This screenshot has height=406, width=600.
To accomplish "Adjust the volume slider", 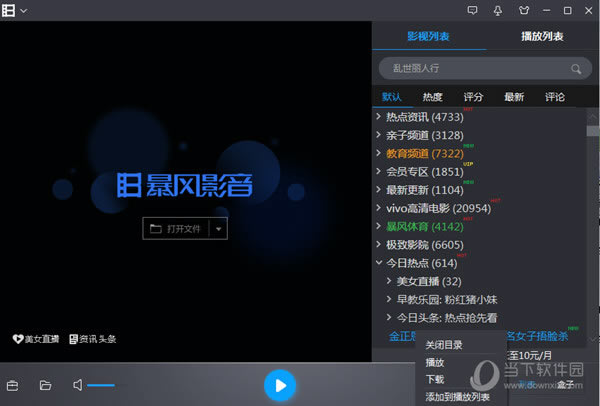I will pyautogui.click(x=101, y=385).
